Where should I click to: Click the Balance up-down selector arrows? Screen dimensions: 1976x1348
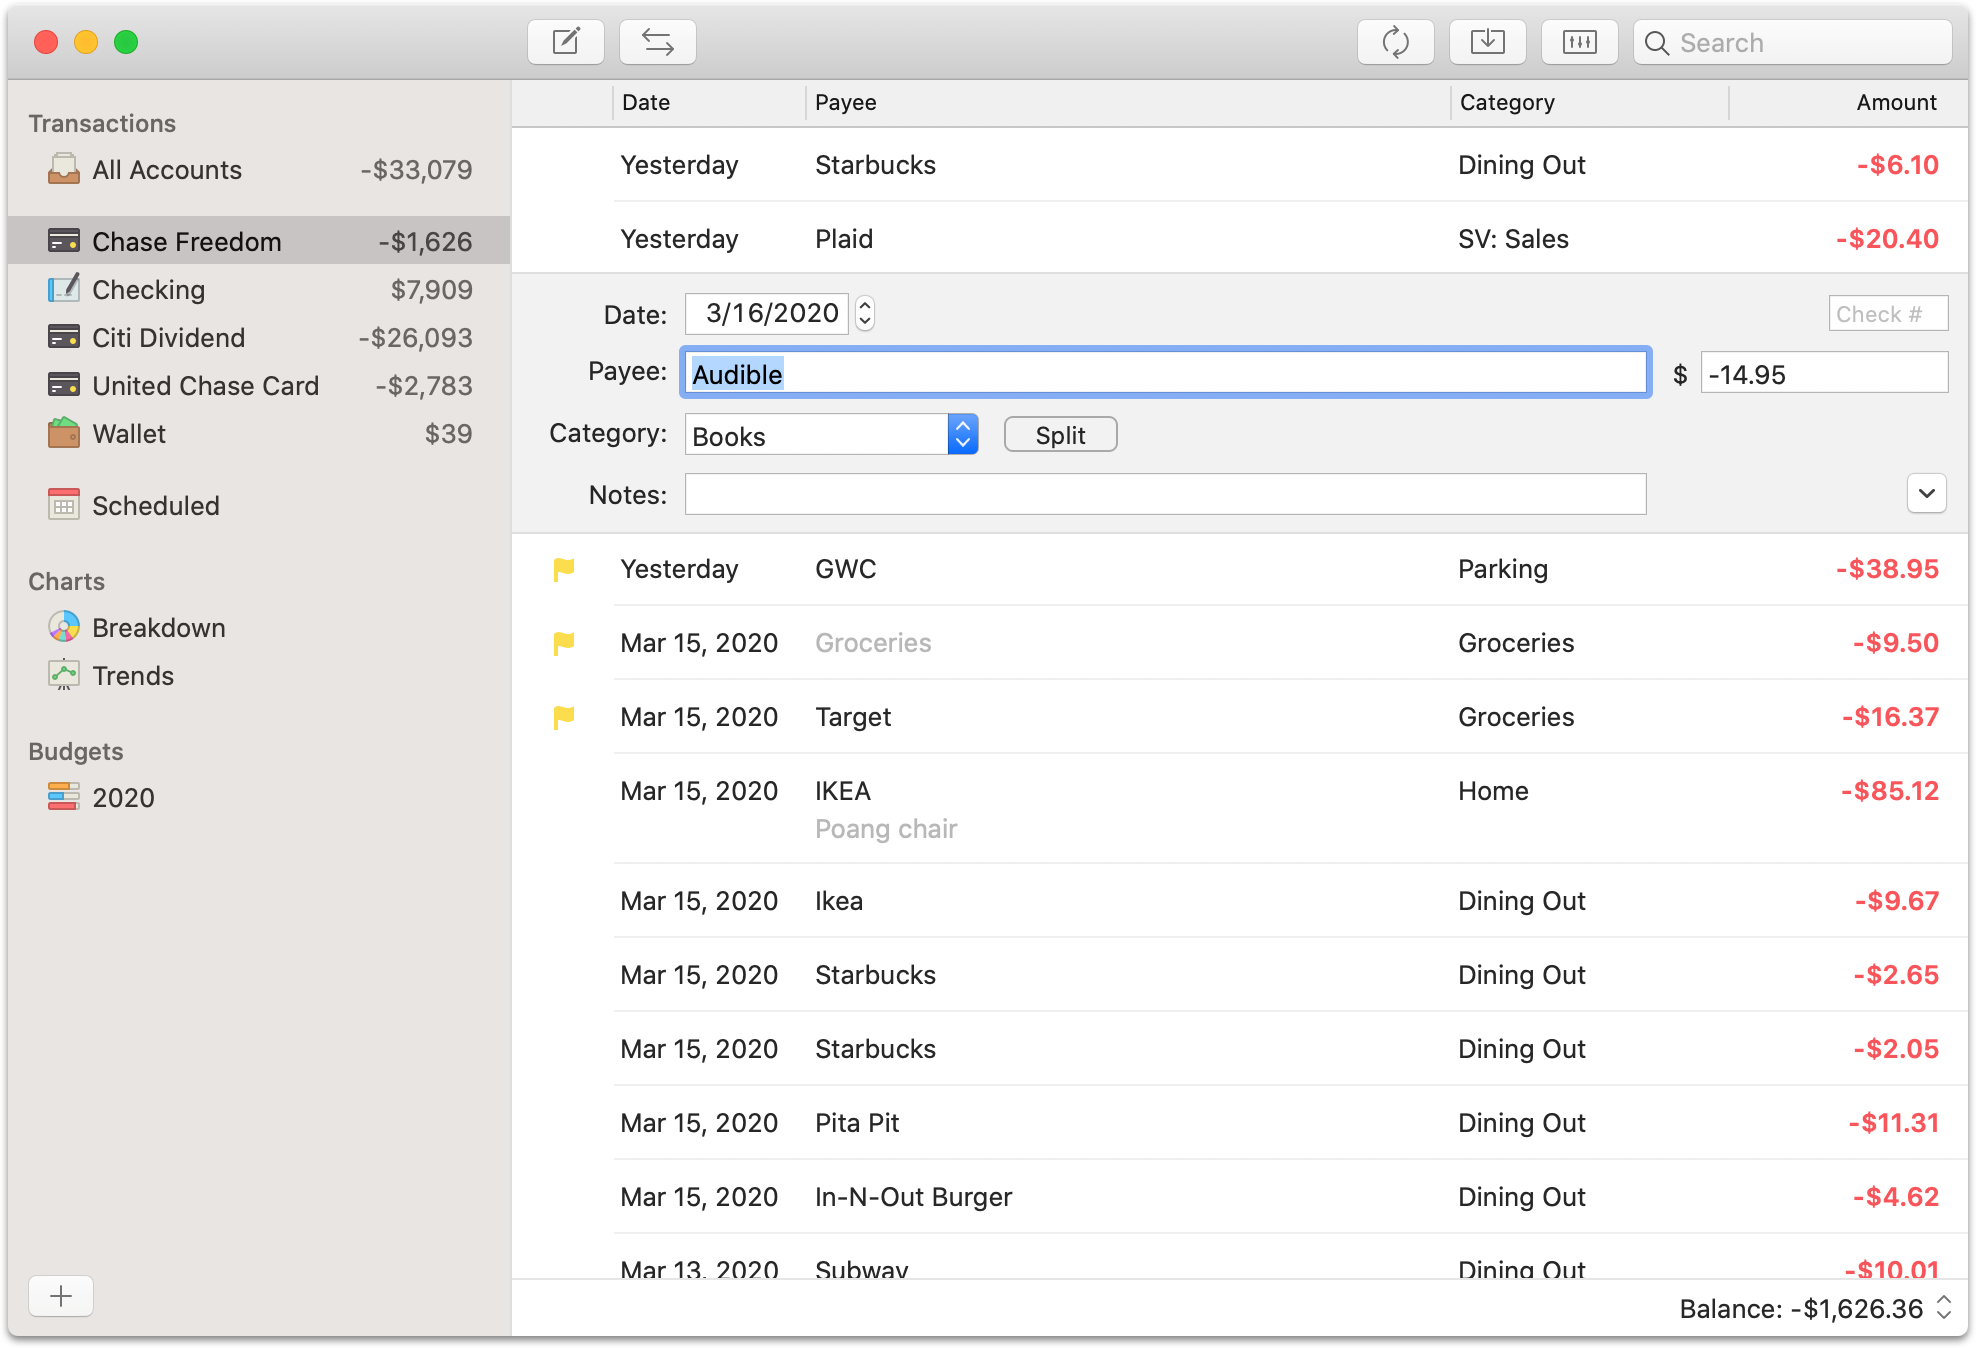click(x=1944, y=1307)
